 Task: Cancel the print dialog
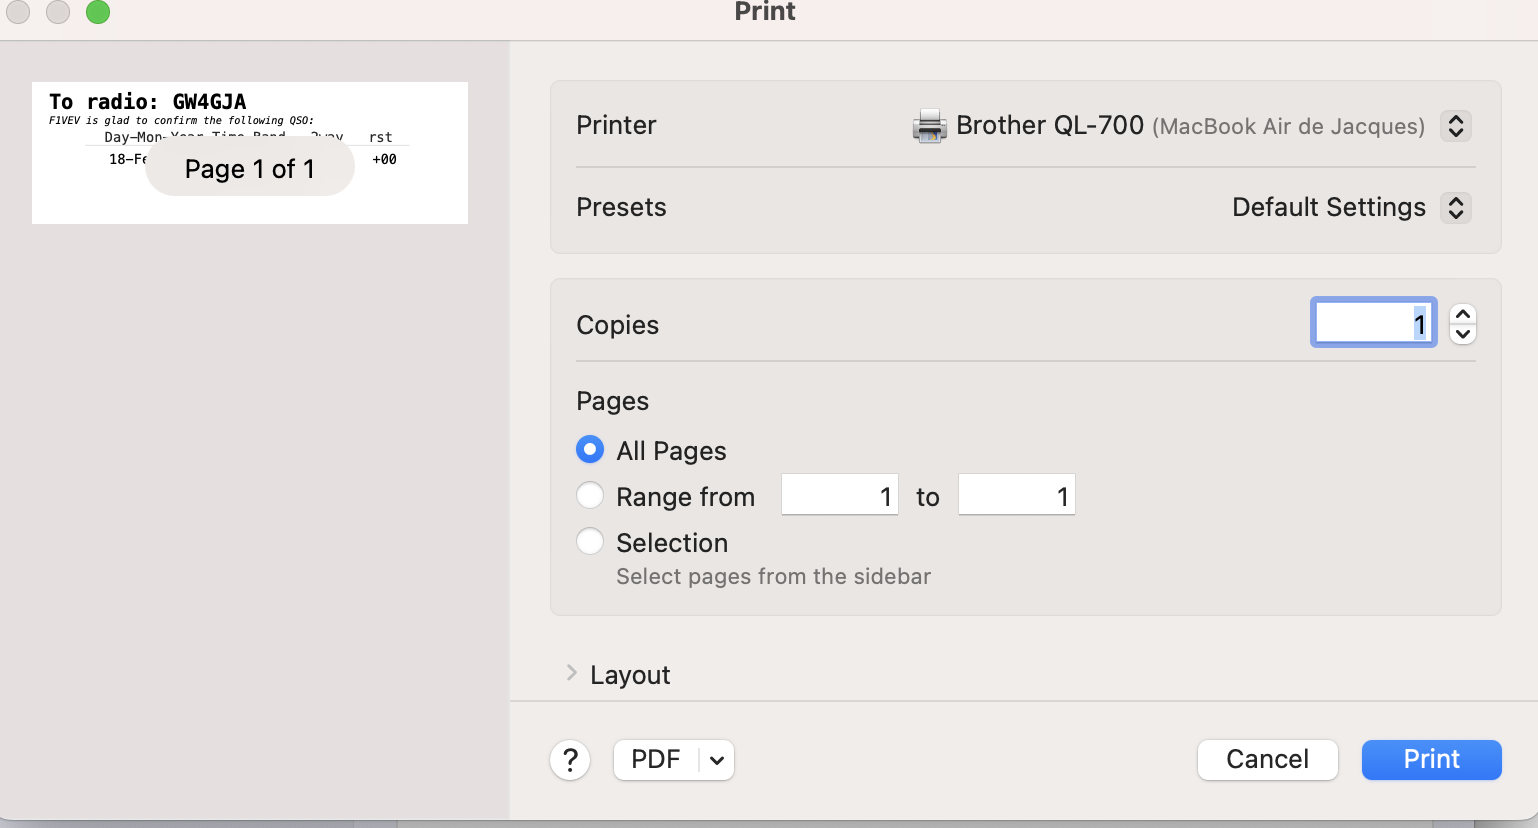1267,760
